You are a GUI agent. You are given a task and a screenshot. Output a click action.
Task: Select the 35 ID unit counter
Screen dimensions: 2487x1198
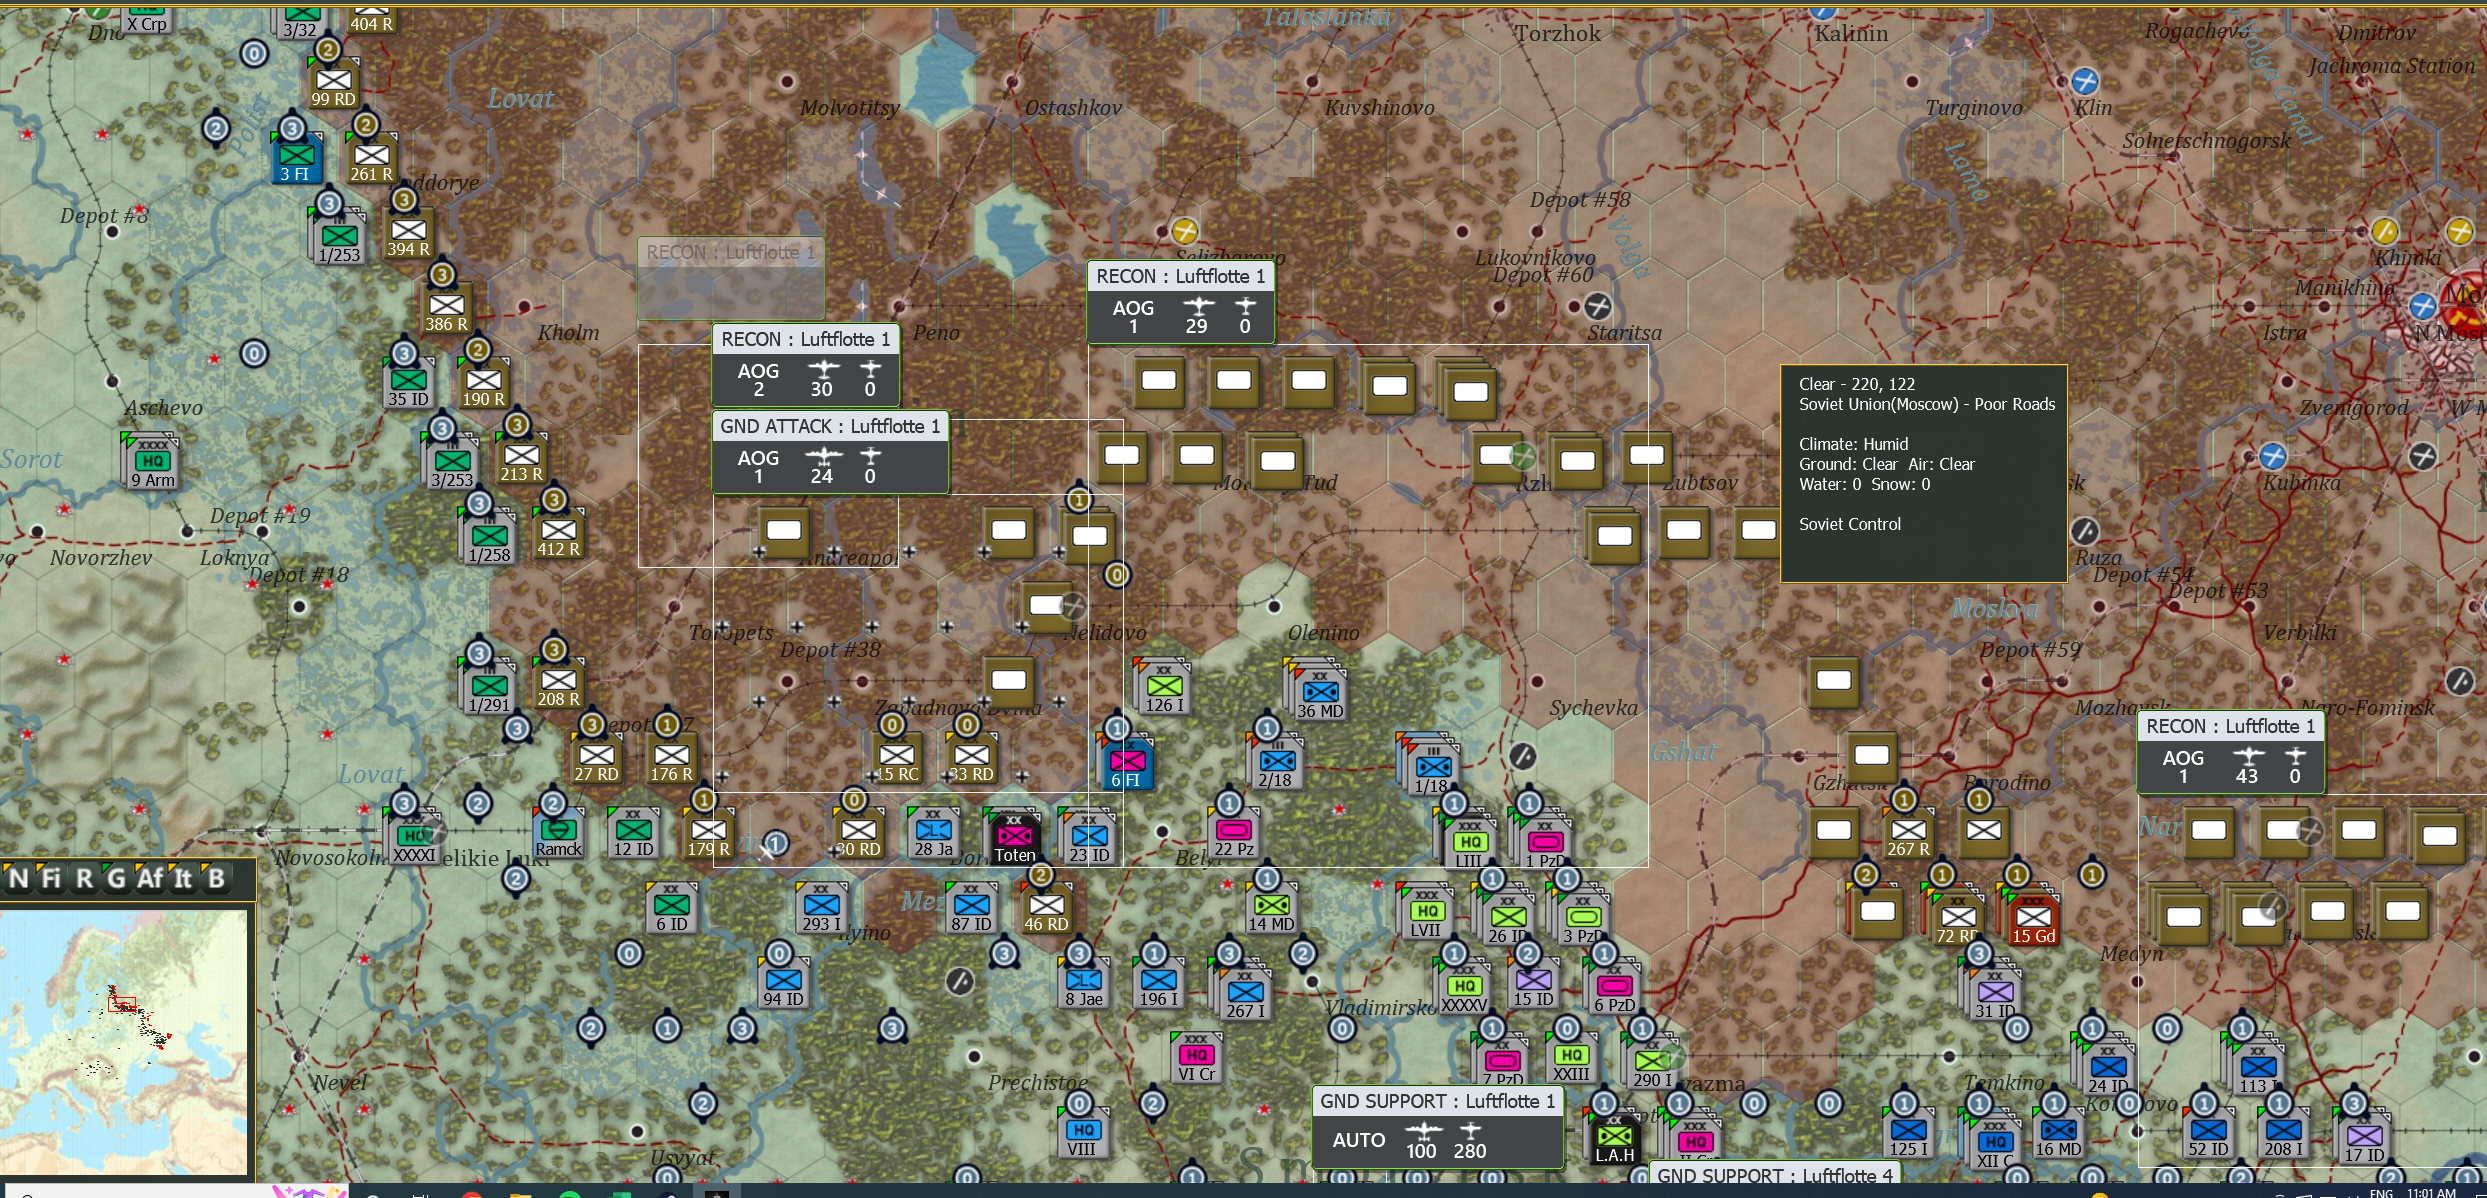[408, 383]
